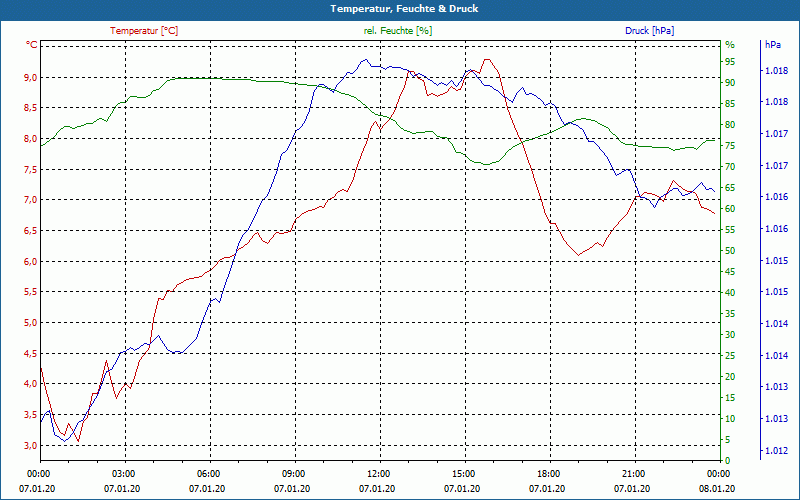Click the '4,0' temperature axis tick
The width and height of the screenshot is (800, 500).
(x=31, y=384)
